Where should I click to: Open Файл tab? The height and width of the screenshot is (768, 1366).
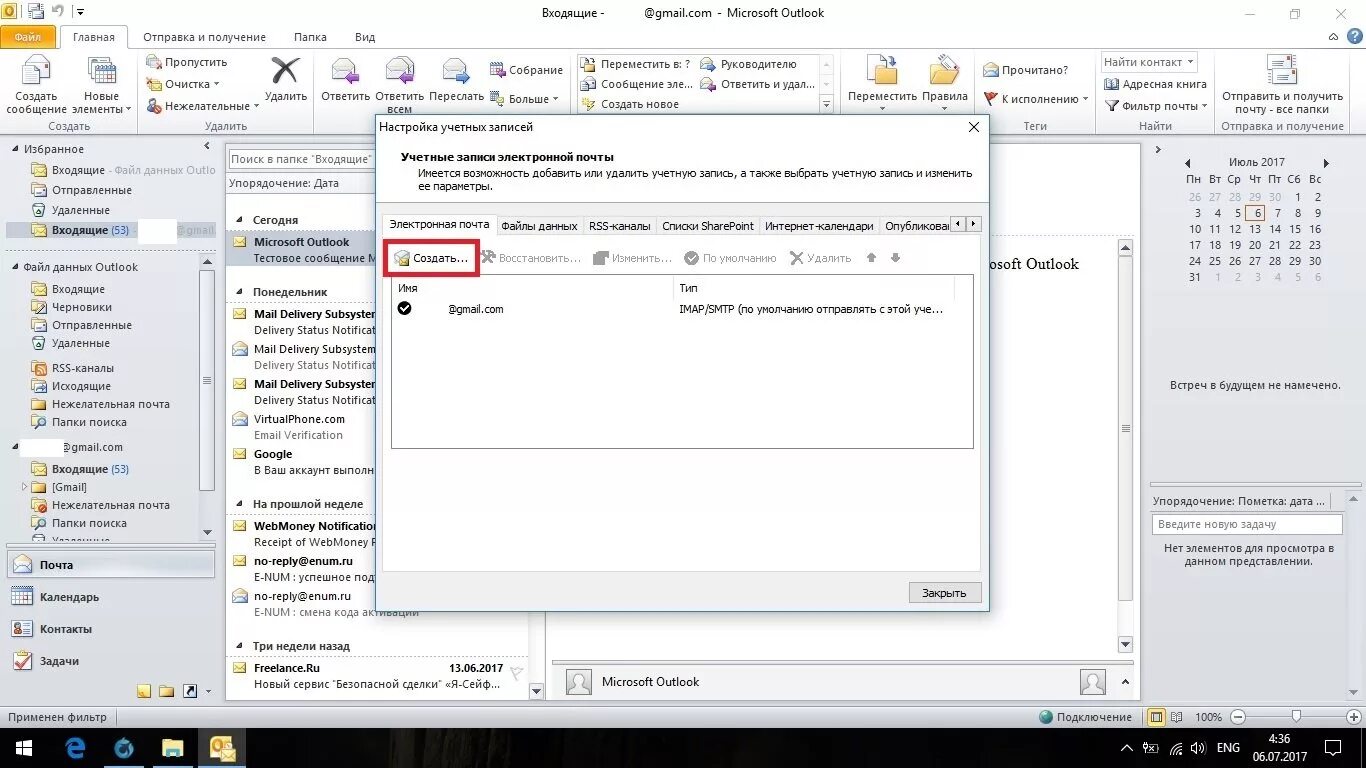pyautogui.click(x=28, y=37)
